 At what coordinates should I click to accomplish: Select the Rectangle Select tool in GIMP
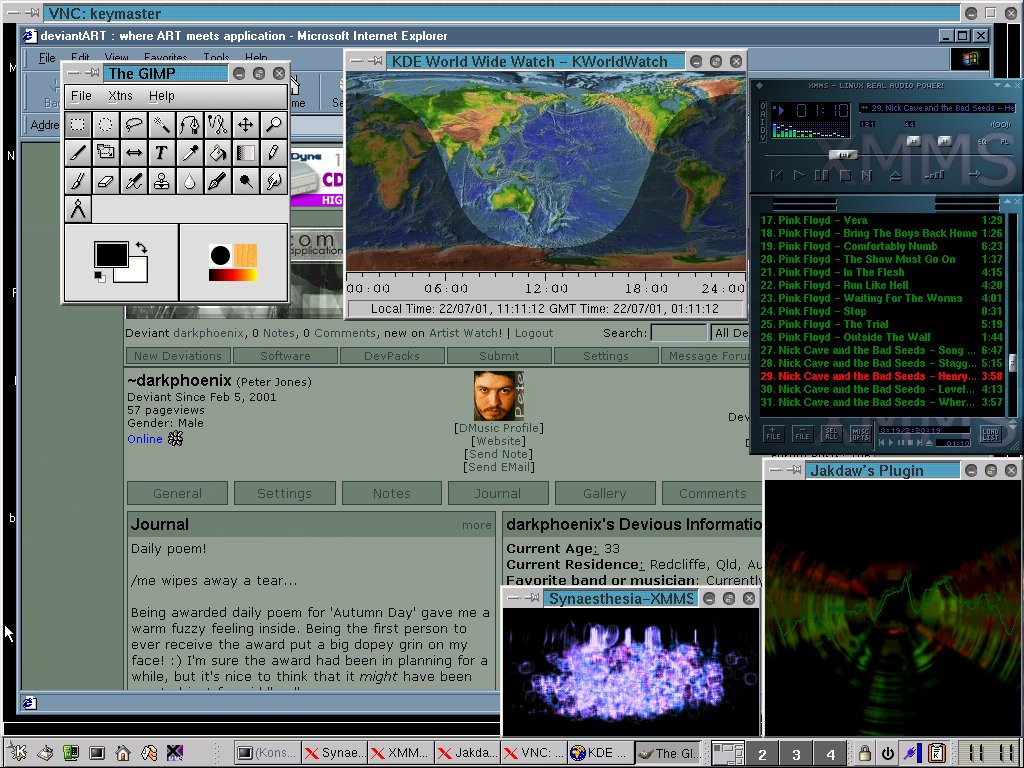[x=78, y=124]
